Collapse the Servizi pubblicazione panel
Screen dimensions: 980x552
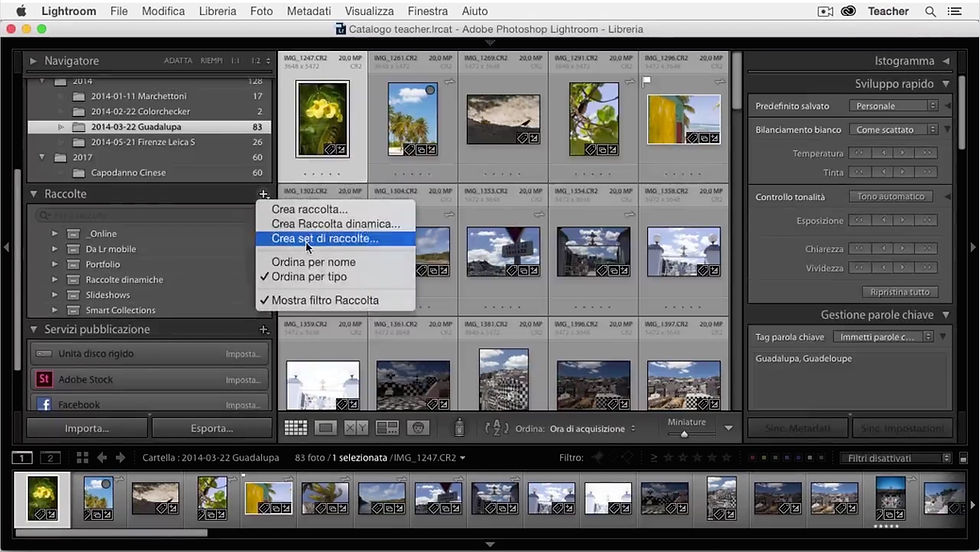tap(34, 329)
